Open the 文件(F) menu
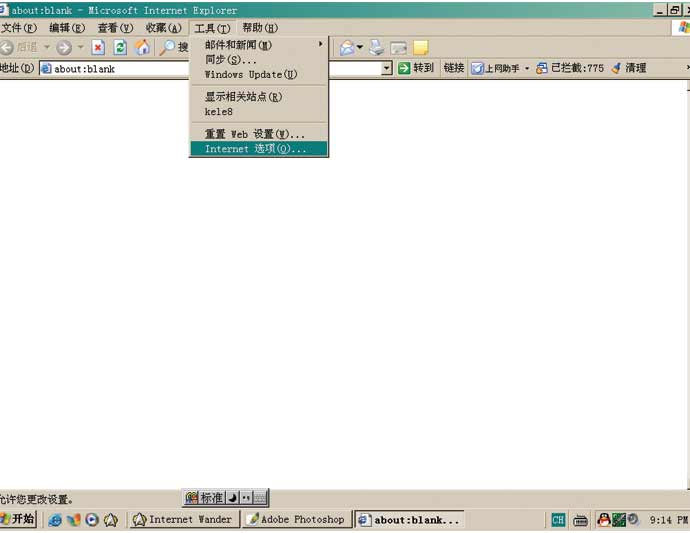 pos(18,28)
